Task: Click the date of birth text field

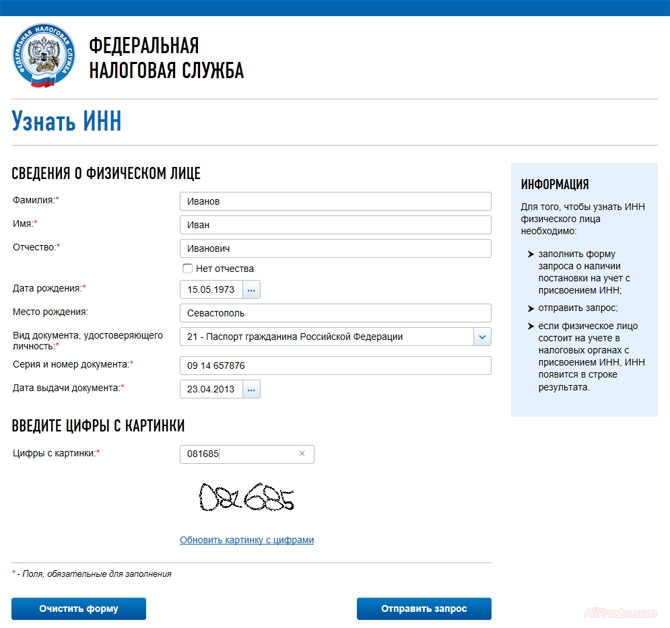Action: [x=210, y=290]
